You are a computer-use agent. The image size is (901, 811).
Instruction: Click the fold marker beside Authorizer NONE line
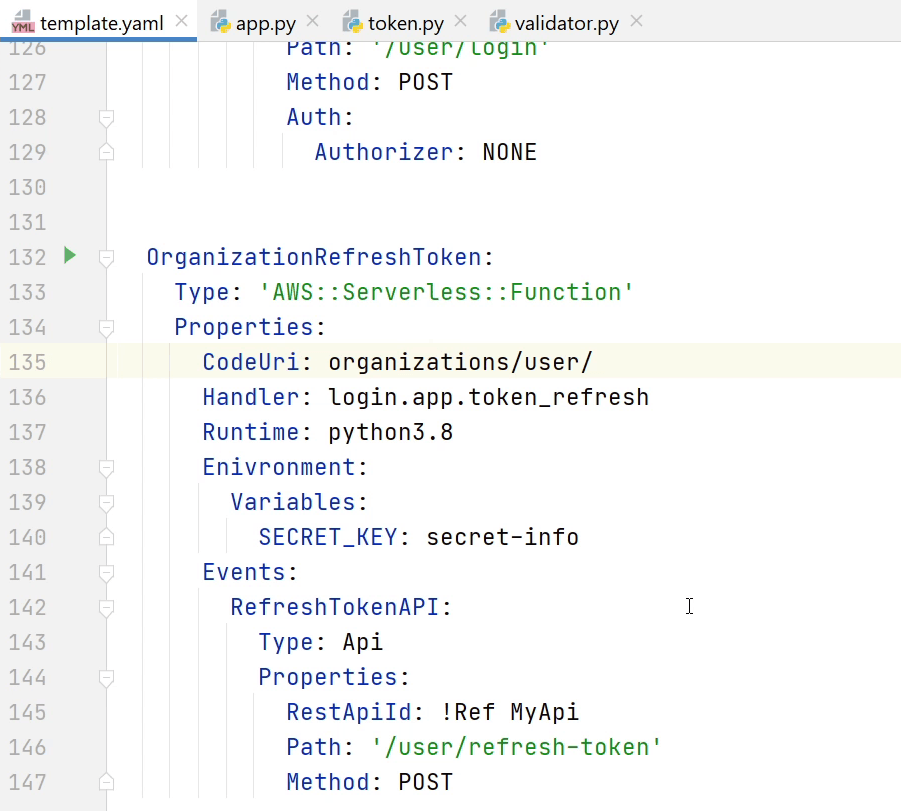point(106,152)
